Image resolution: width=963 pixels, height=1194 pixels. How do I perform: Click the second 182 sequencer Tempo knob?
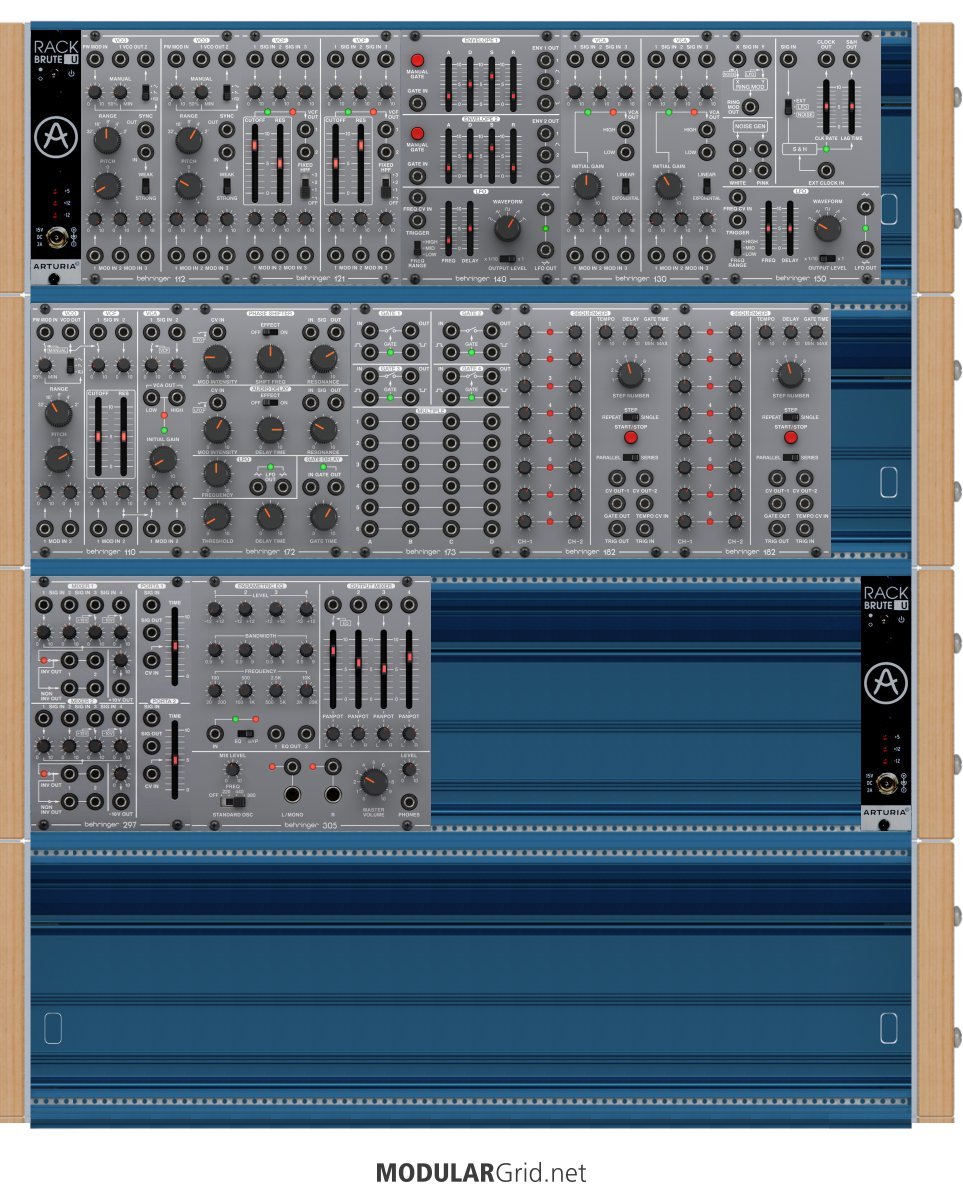click(766, 332)
